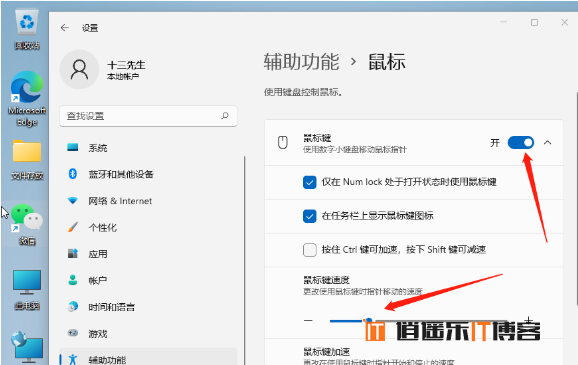Open the 游戏 settings category
Viewport: 578px width, 365px height.
[x=148, y=333]
